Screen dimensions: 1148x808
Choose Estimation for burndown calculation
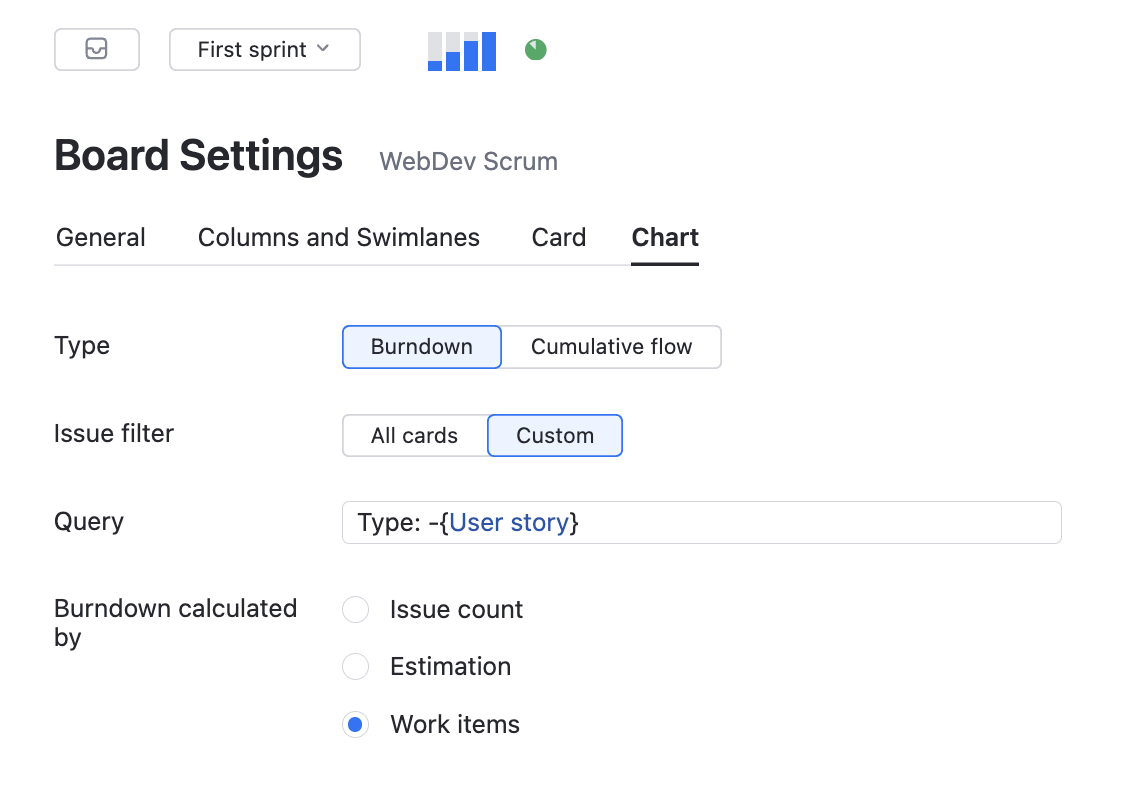click(356, 667)
